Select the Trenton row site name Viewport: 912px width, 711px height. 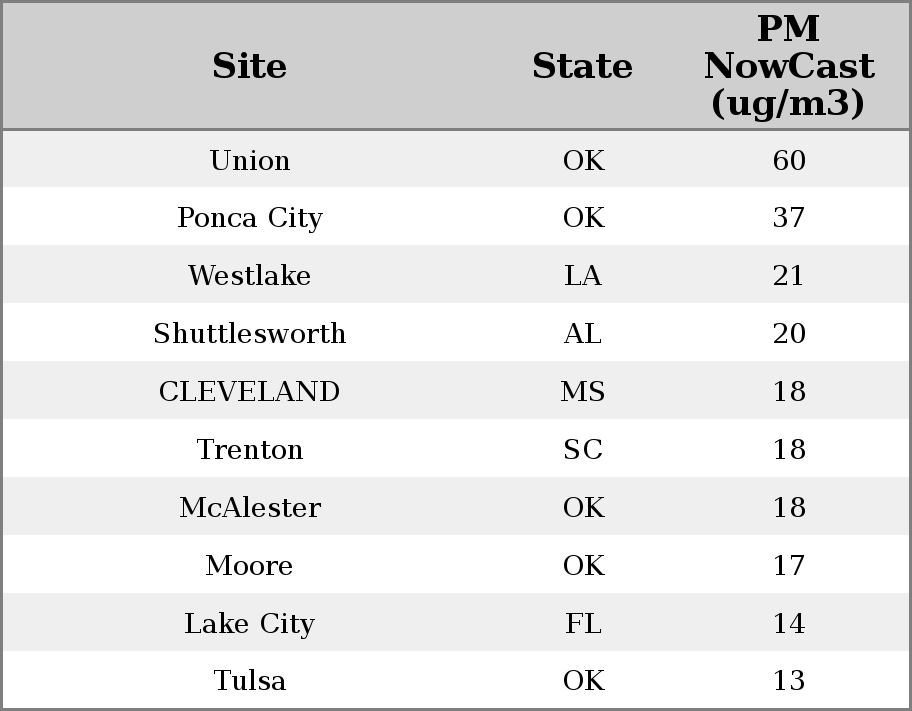[x=250, y=449]
